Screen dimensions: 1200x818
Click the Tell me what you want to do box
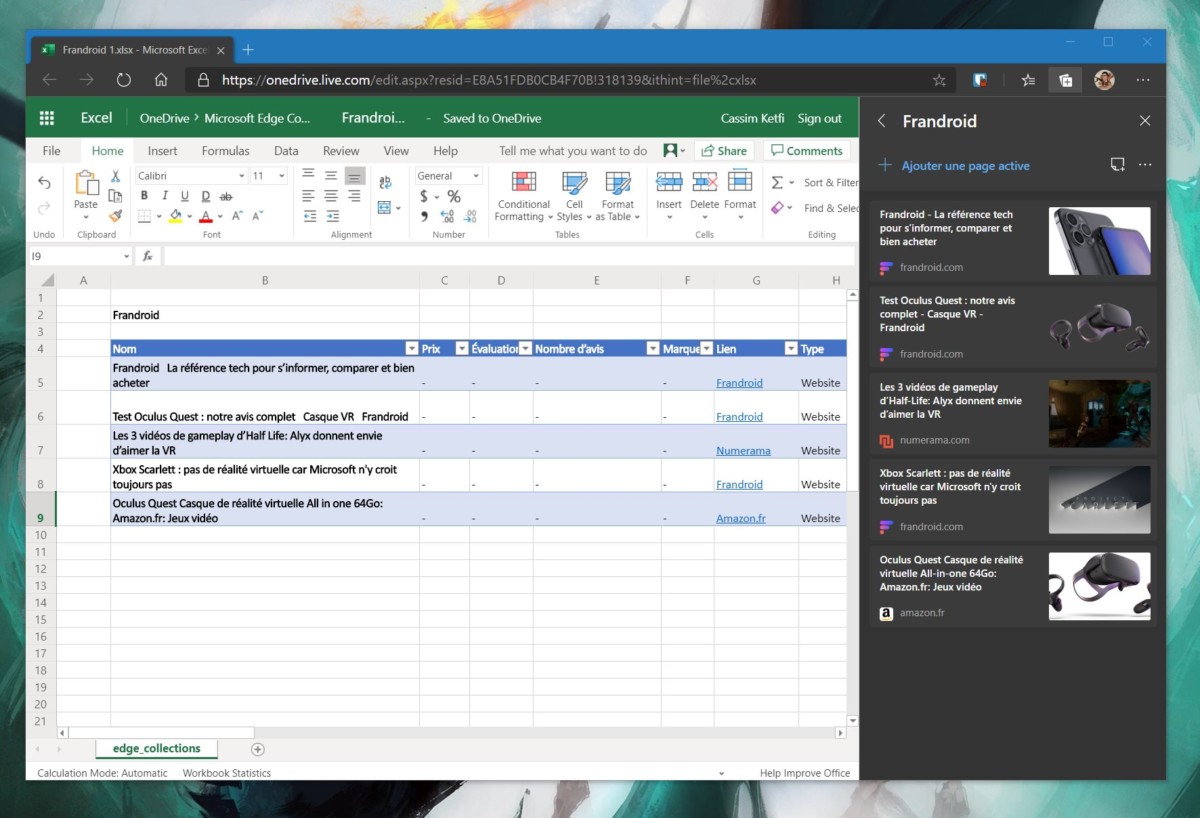[573, 151]
